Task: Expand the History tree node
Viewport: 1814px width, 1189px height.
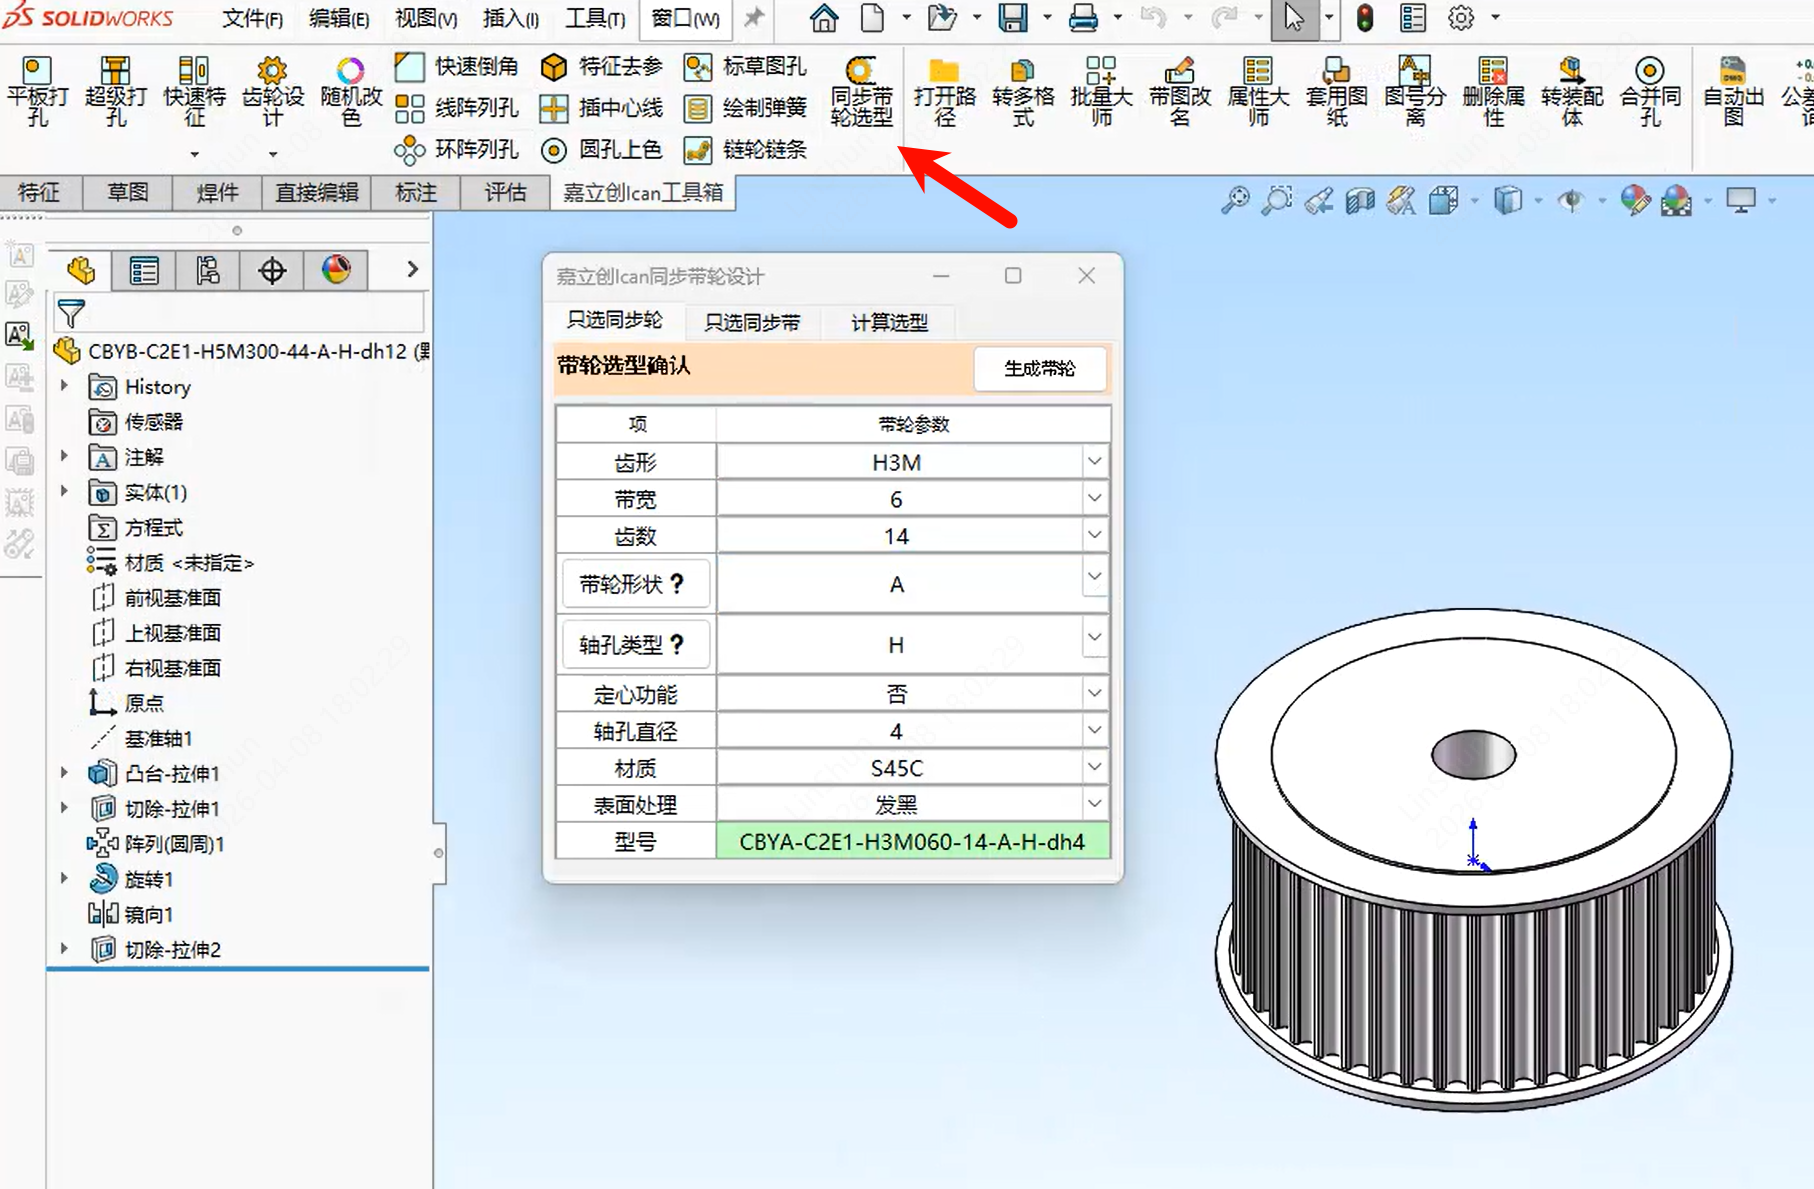Action: [x=65, y=386]
